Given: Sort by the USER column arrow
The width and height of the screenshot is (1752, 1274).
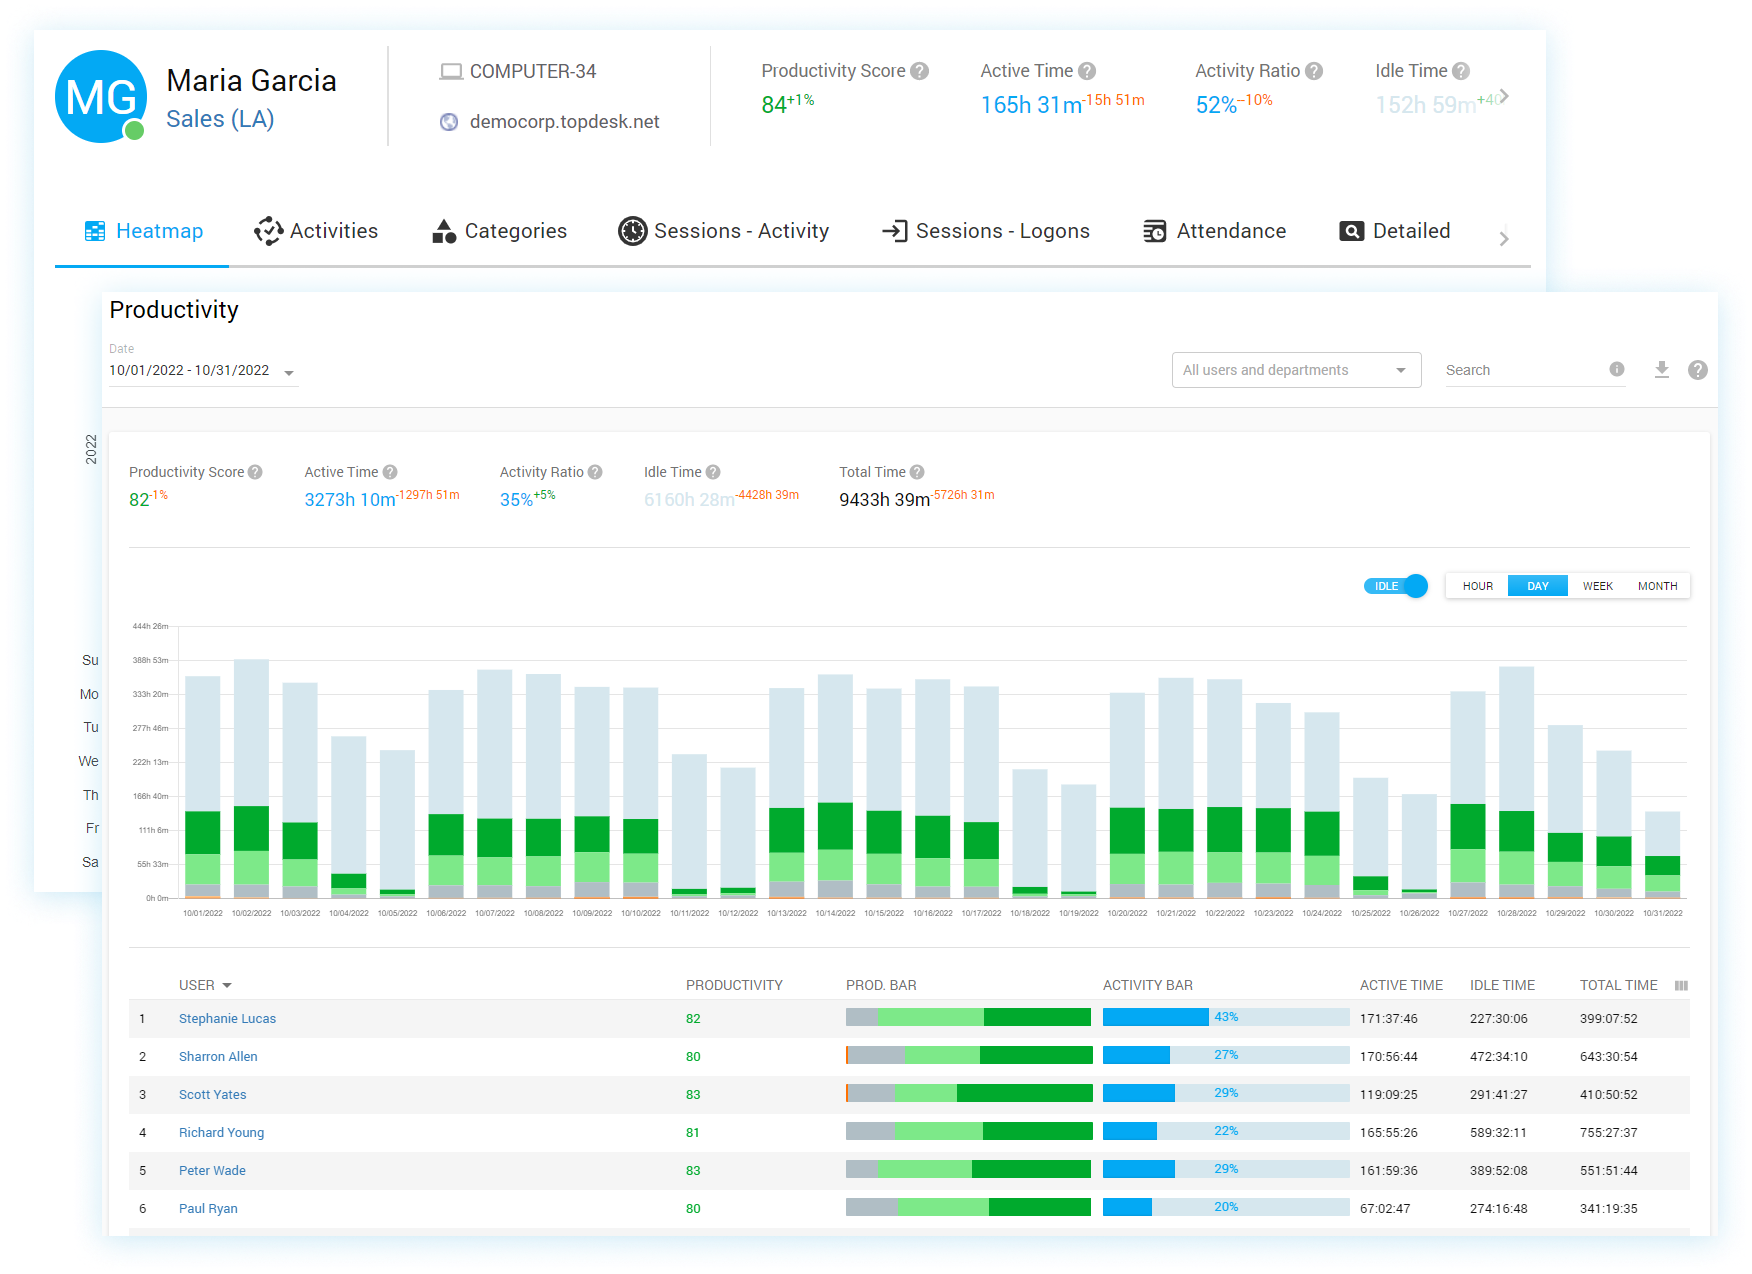Looking at the screenshot, I should (227, 986).
